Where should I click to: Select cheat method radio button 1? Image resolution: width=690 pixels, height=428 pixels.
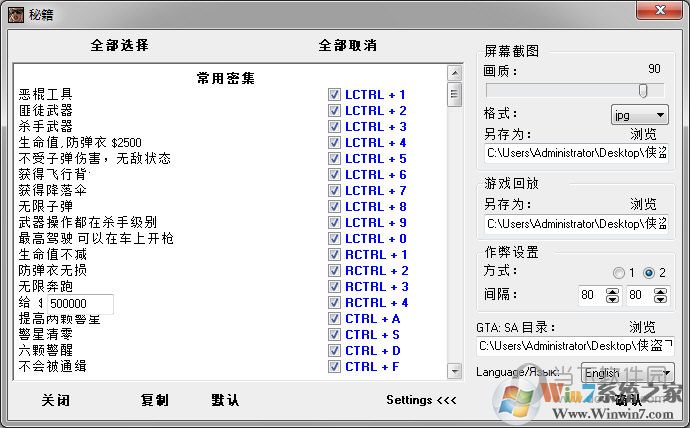click(619, 273)
